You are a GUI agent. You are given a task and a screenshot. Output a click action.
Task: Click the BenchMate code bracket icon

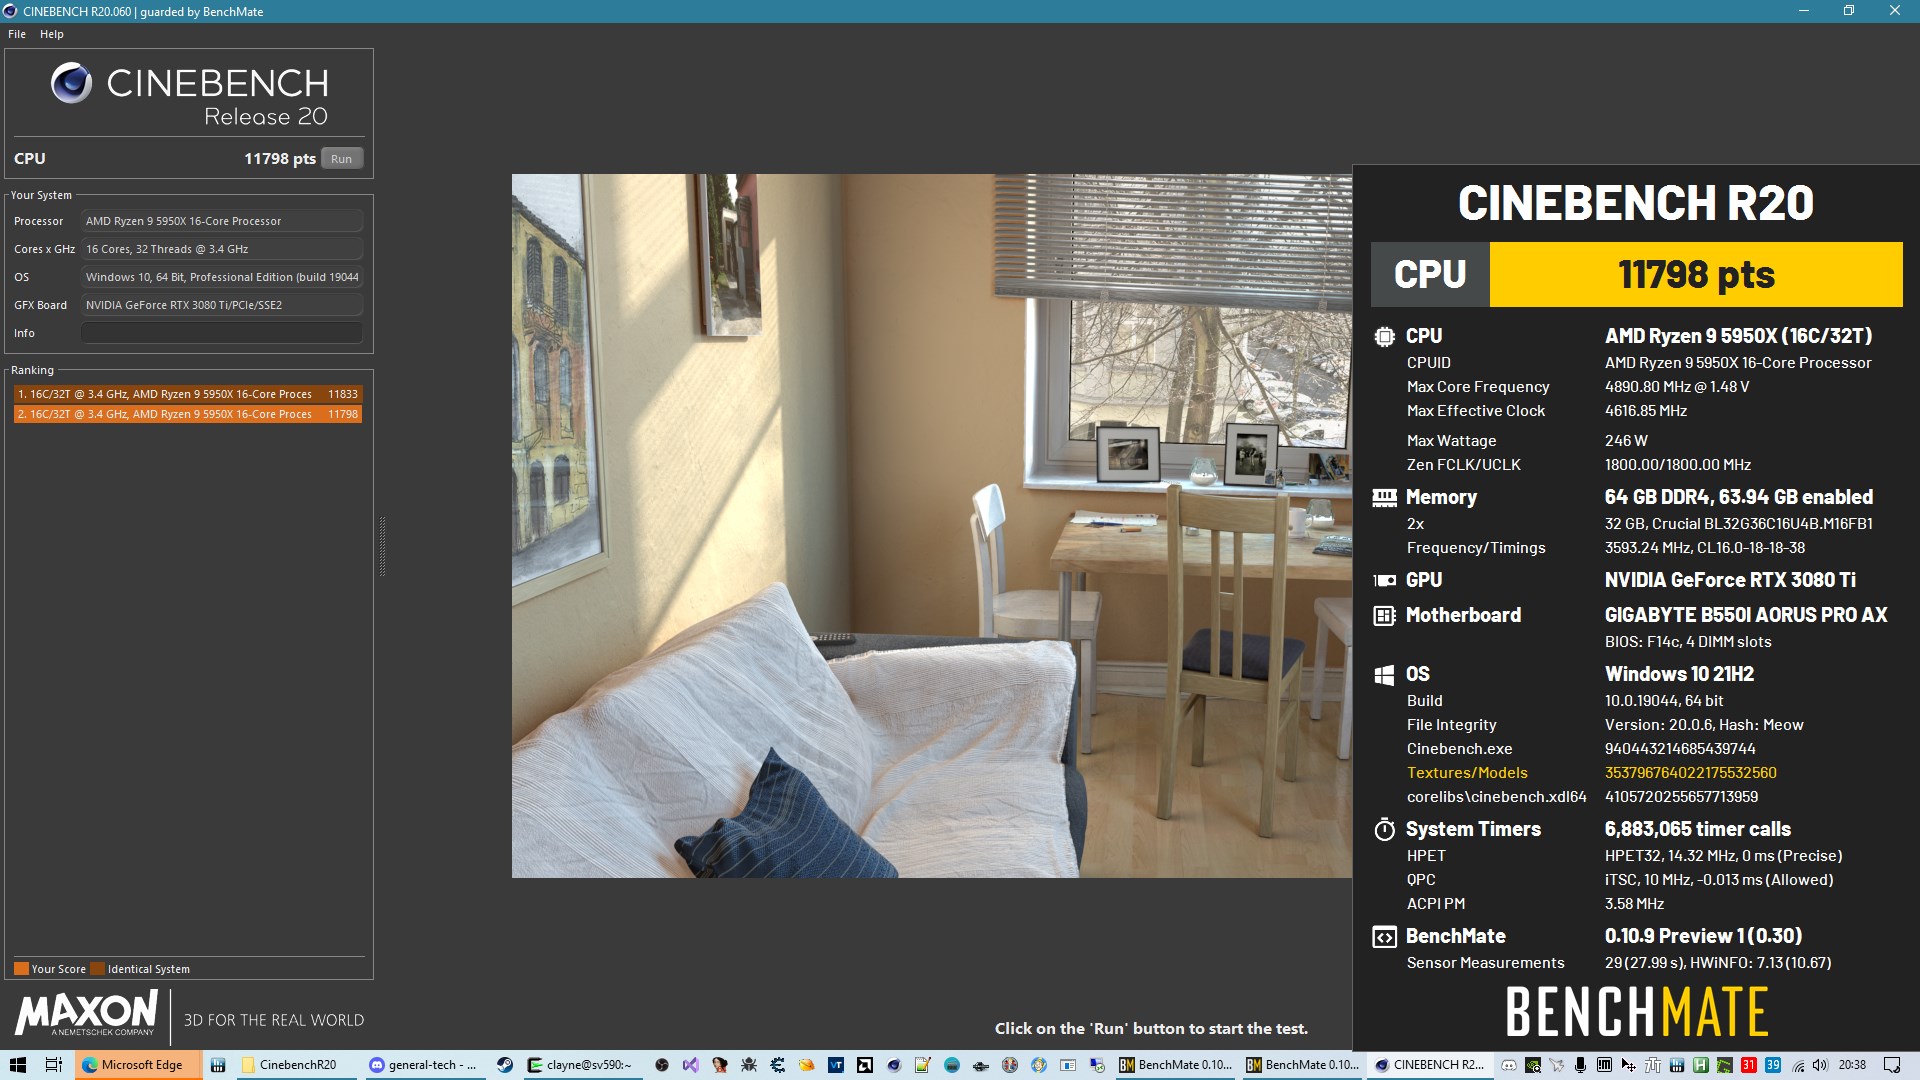[1384, 937]
